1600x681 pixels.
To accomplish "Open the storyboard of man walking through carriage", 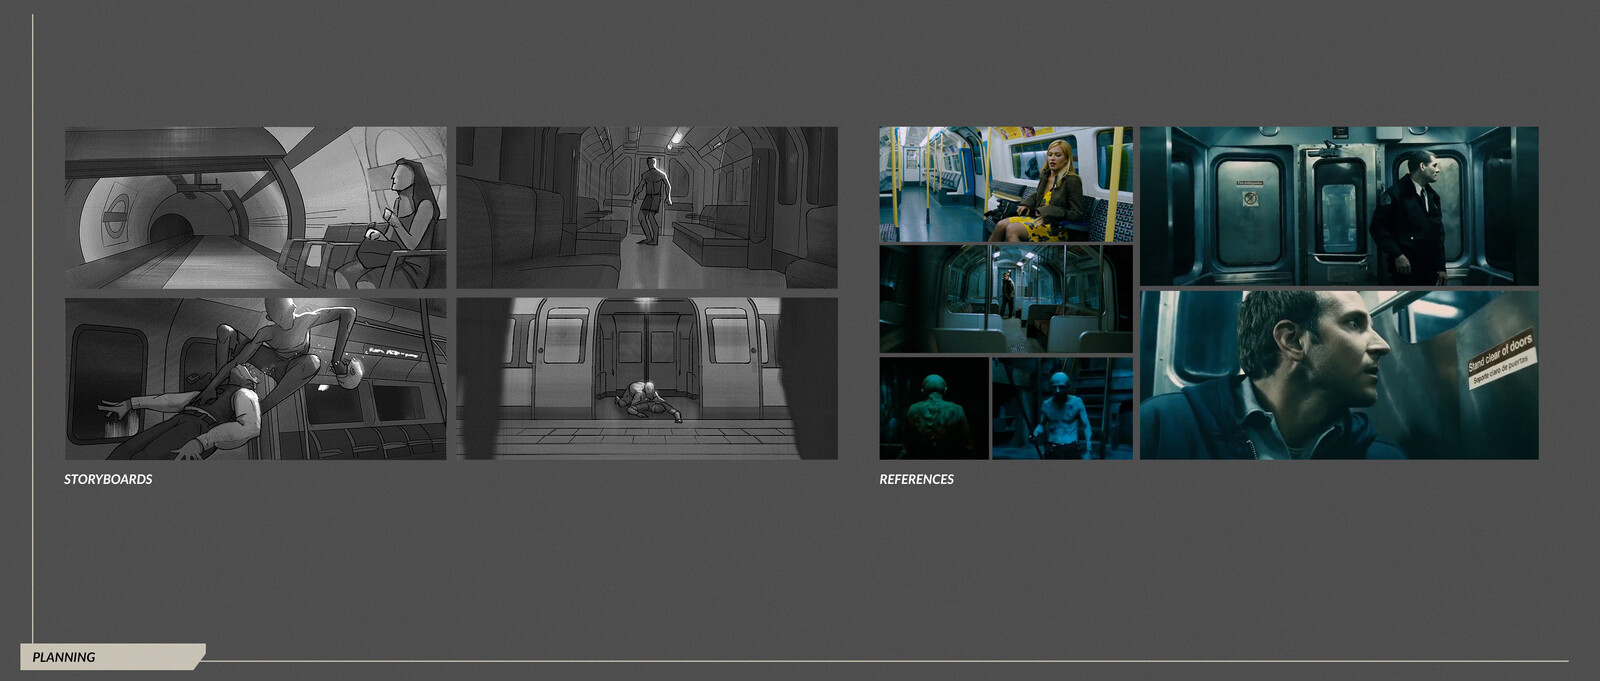I will pyautogui.click(x=647, y=208).
